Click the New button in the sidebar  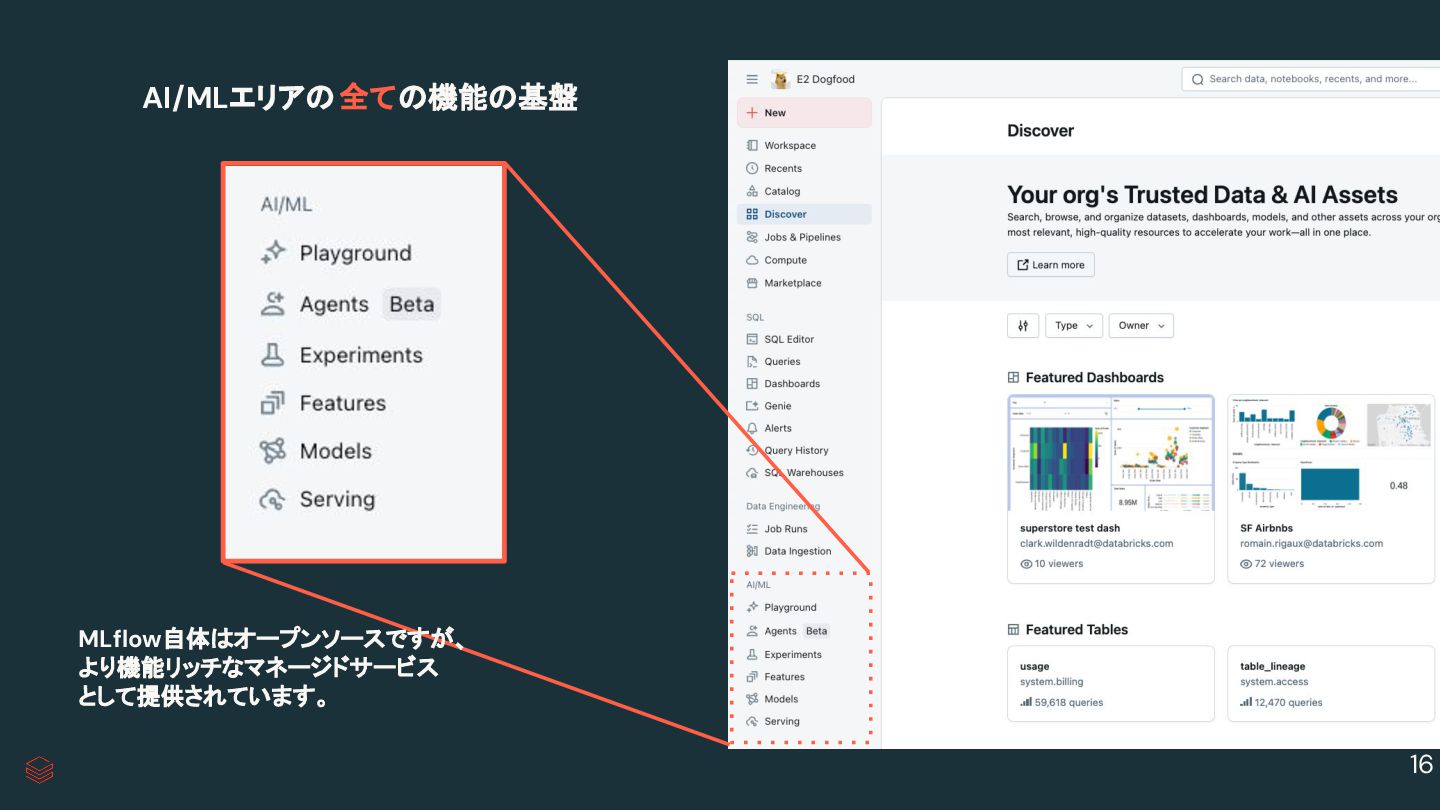[x=804, y=113]
